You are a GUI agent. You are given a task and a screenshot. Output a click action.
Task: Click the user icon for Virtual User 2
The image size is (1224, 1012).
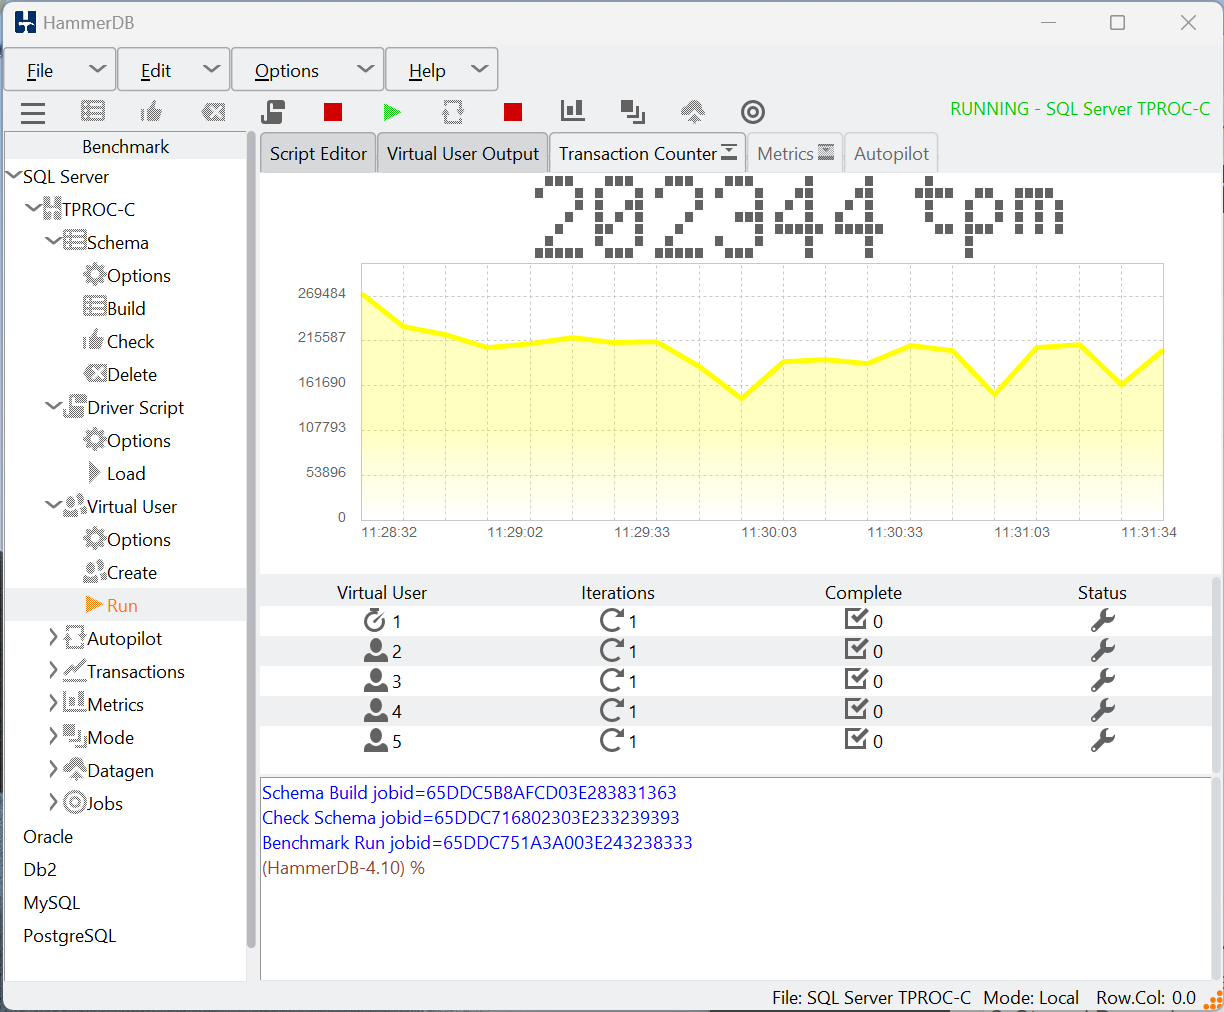[375, 651]
